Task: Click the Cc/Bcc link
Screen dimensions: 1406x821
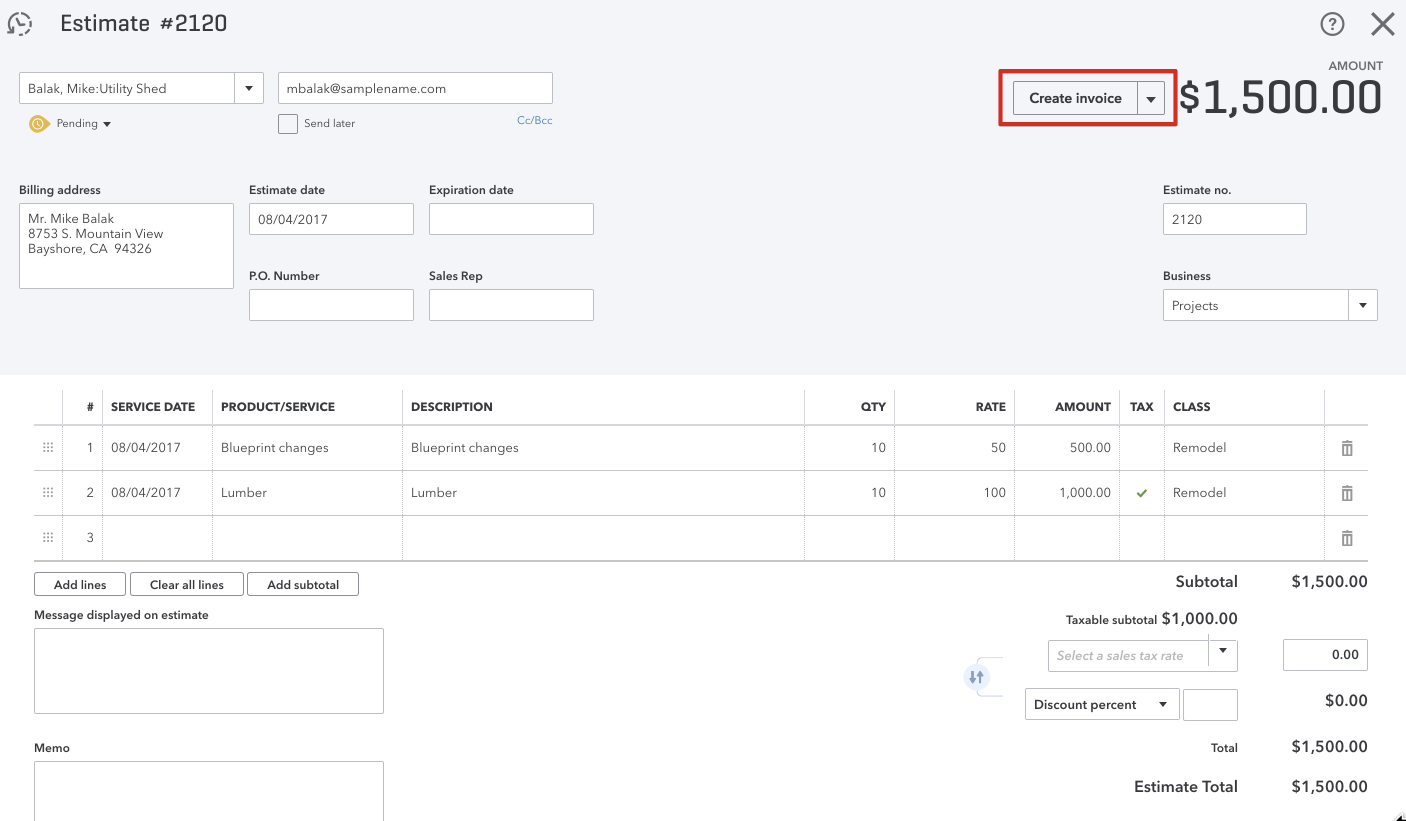Action: tap(534, 121)
